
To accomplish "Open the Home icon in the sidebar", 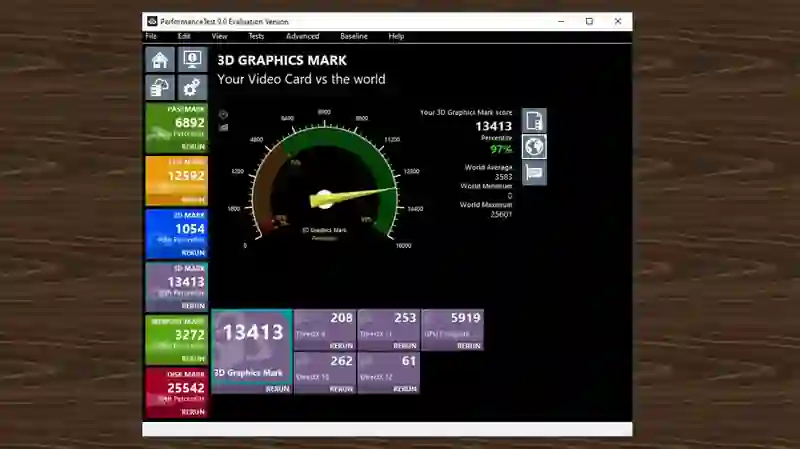I will click(160, 60).
